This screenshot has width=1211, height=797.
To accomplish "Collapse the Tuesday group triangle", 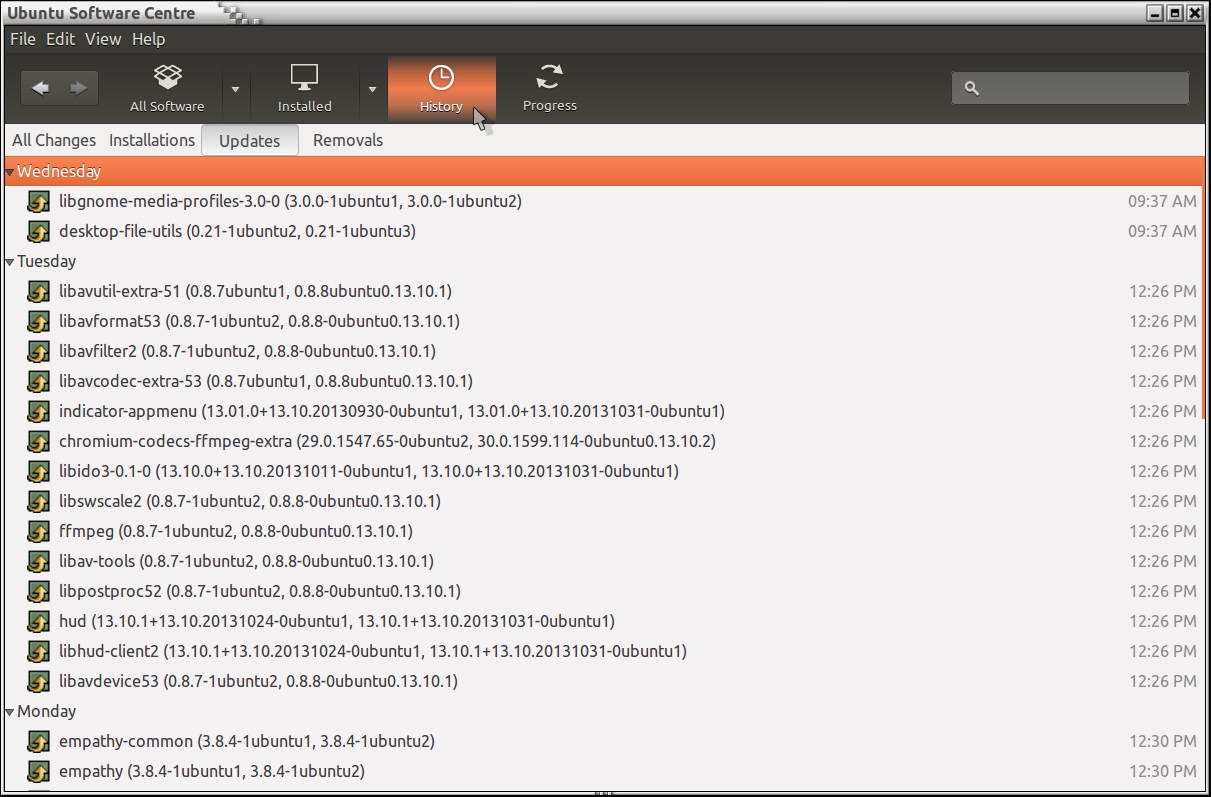I will click(x=10, y=262).
